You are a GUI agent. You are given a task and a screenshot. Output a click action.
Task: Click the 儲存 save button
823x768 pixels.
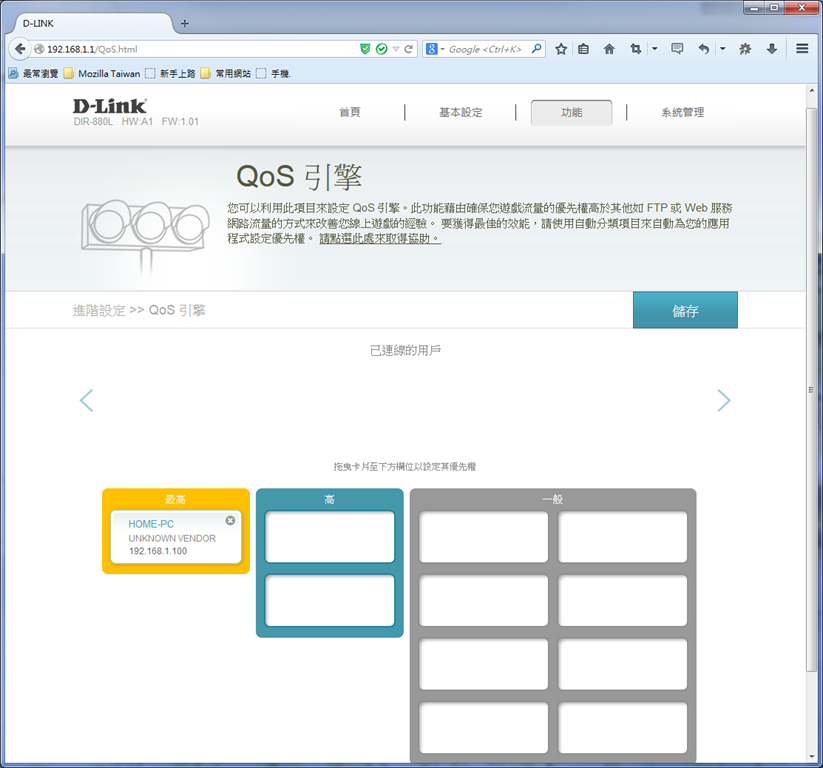pyautogui.click(x=685, y=310)
